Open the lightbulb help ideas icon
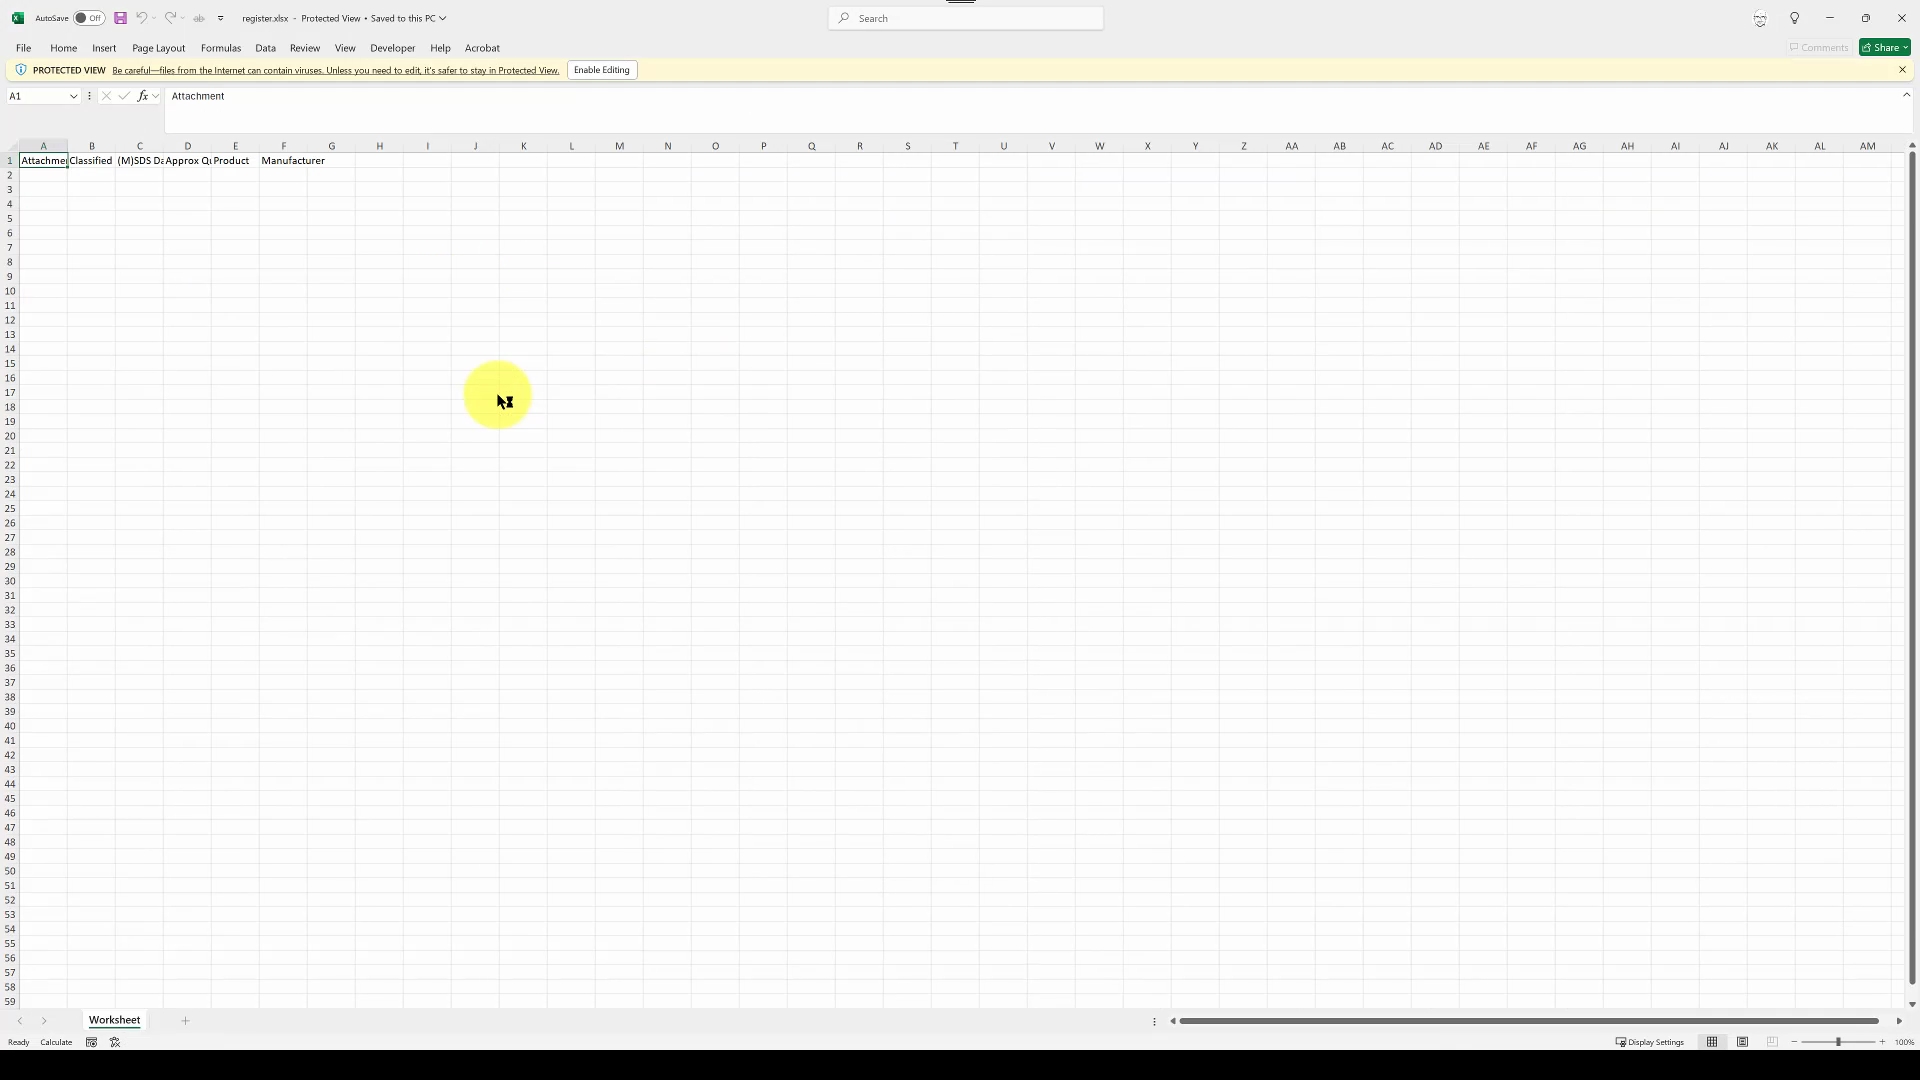This screenshot has width=1920, height=1080. click(1794, 18)
